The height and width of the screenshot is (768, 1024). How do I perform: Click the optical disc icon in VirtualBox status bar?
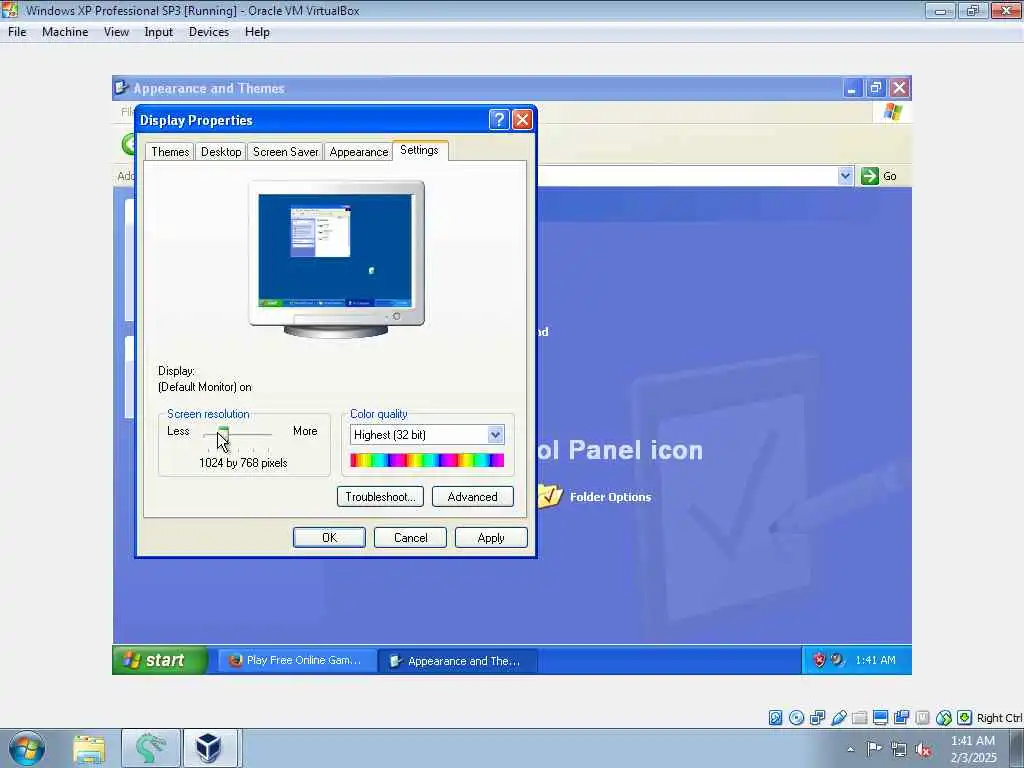[796, 718]
